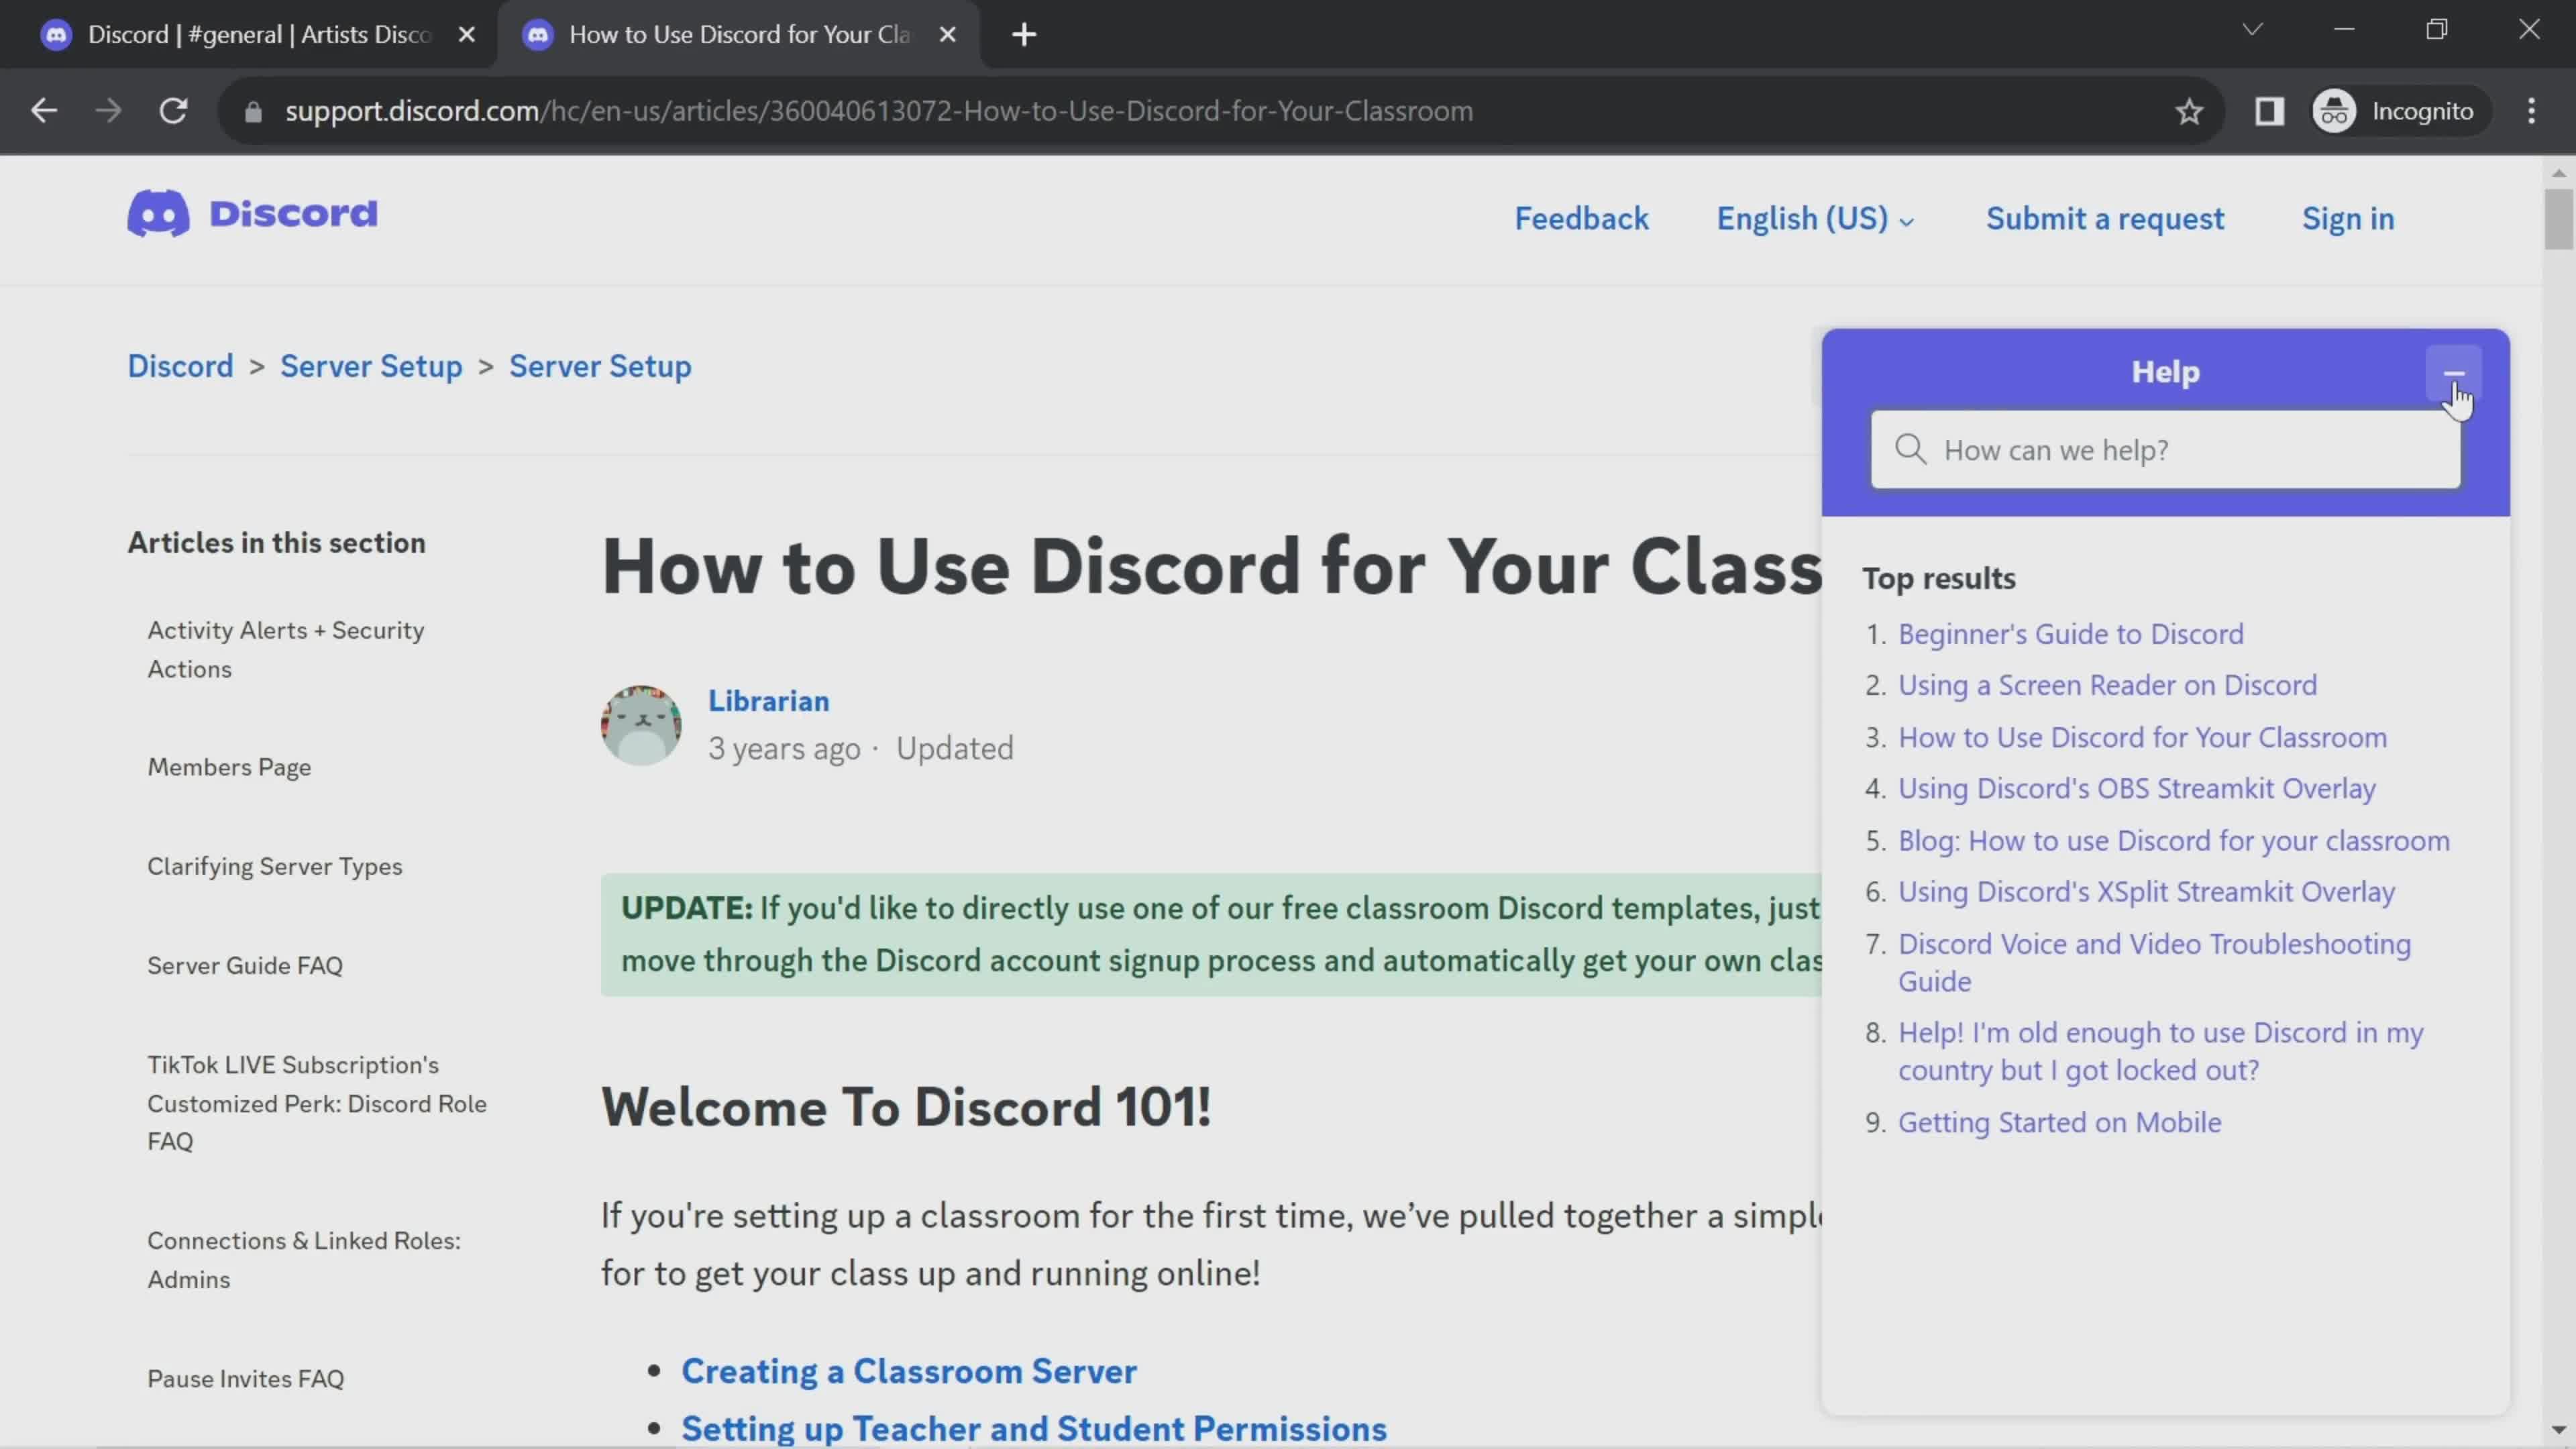Viewport: 2576px width, 1449px height.
Task: Click Sign in
Action: [x=2348, y=219]
